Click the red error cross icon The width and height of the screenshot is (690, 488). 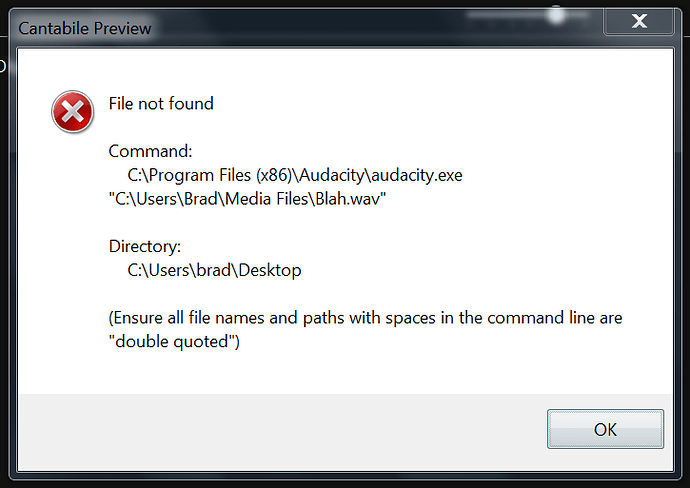[x=72, y=112]
